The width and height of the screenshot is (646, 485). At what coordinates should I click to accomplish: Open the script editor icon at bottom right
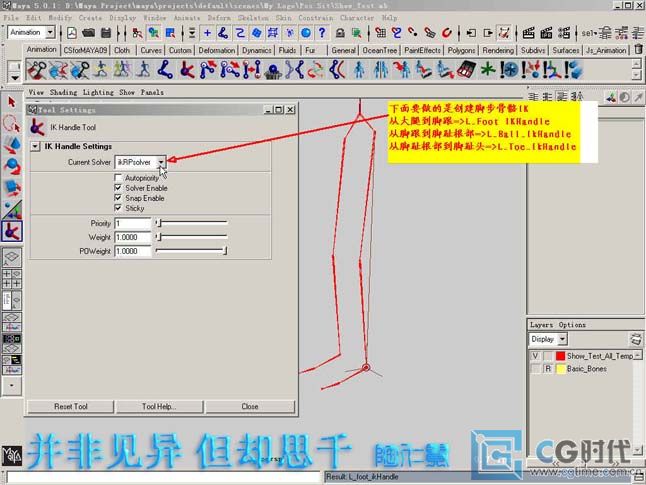tap(640, 477)
